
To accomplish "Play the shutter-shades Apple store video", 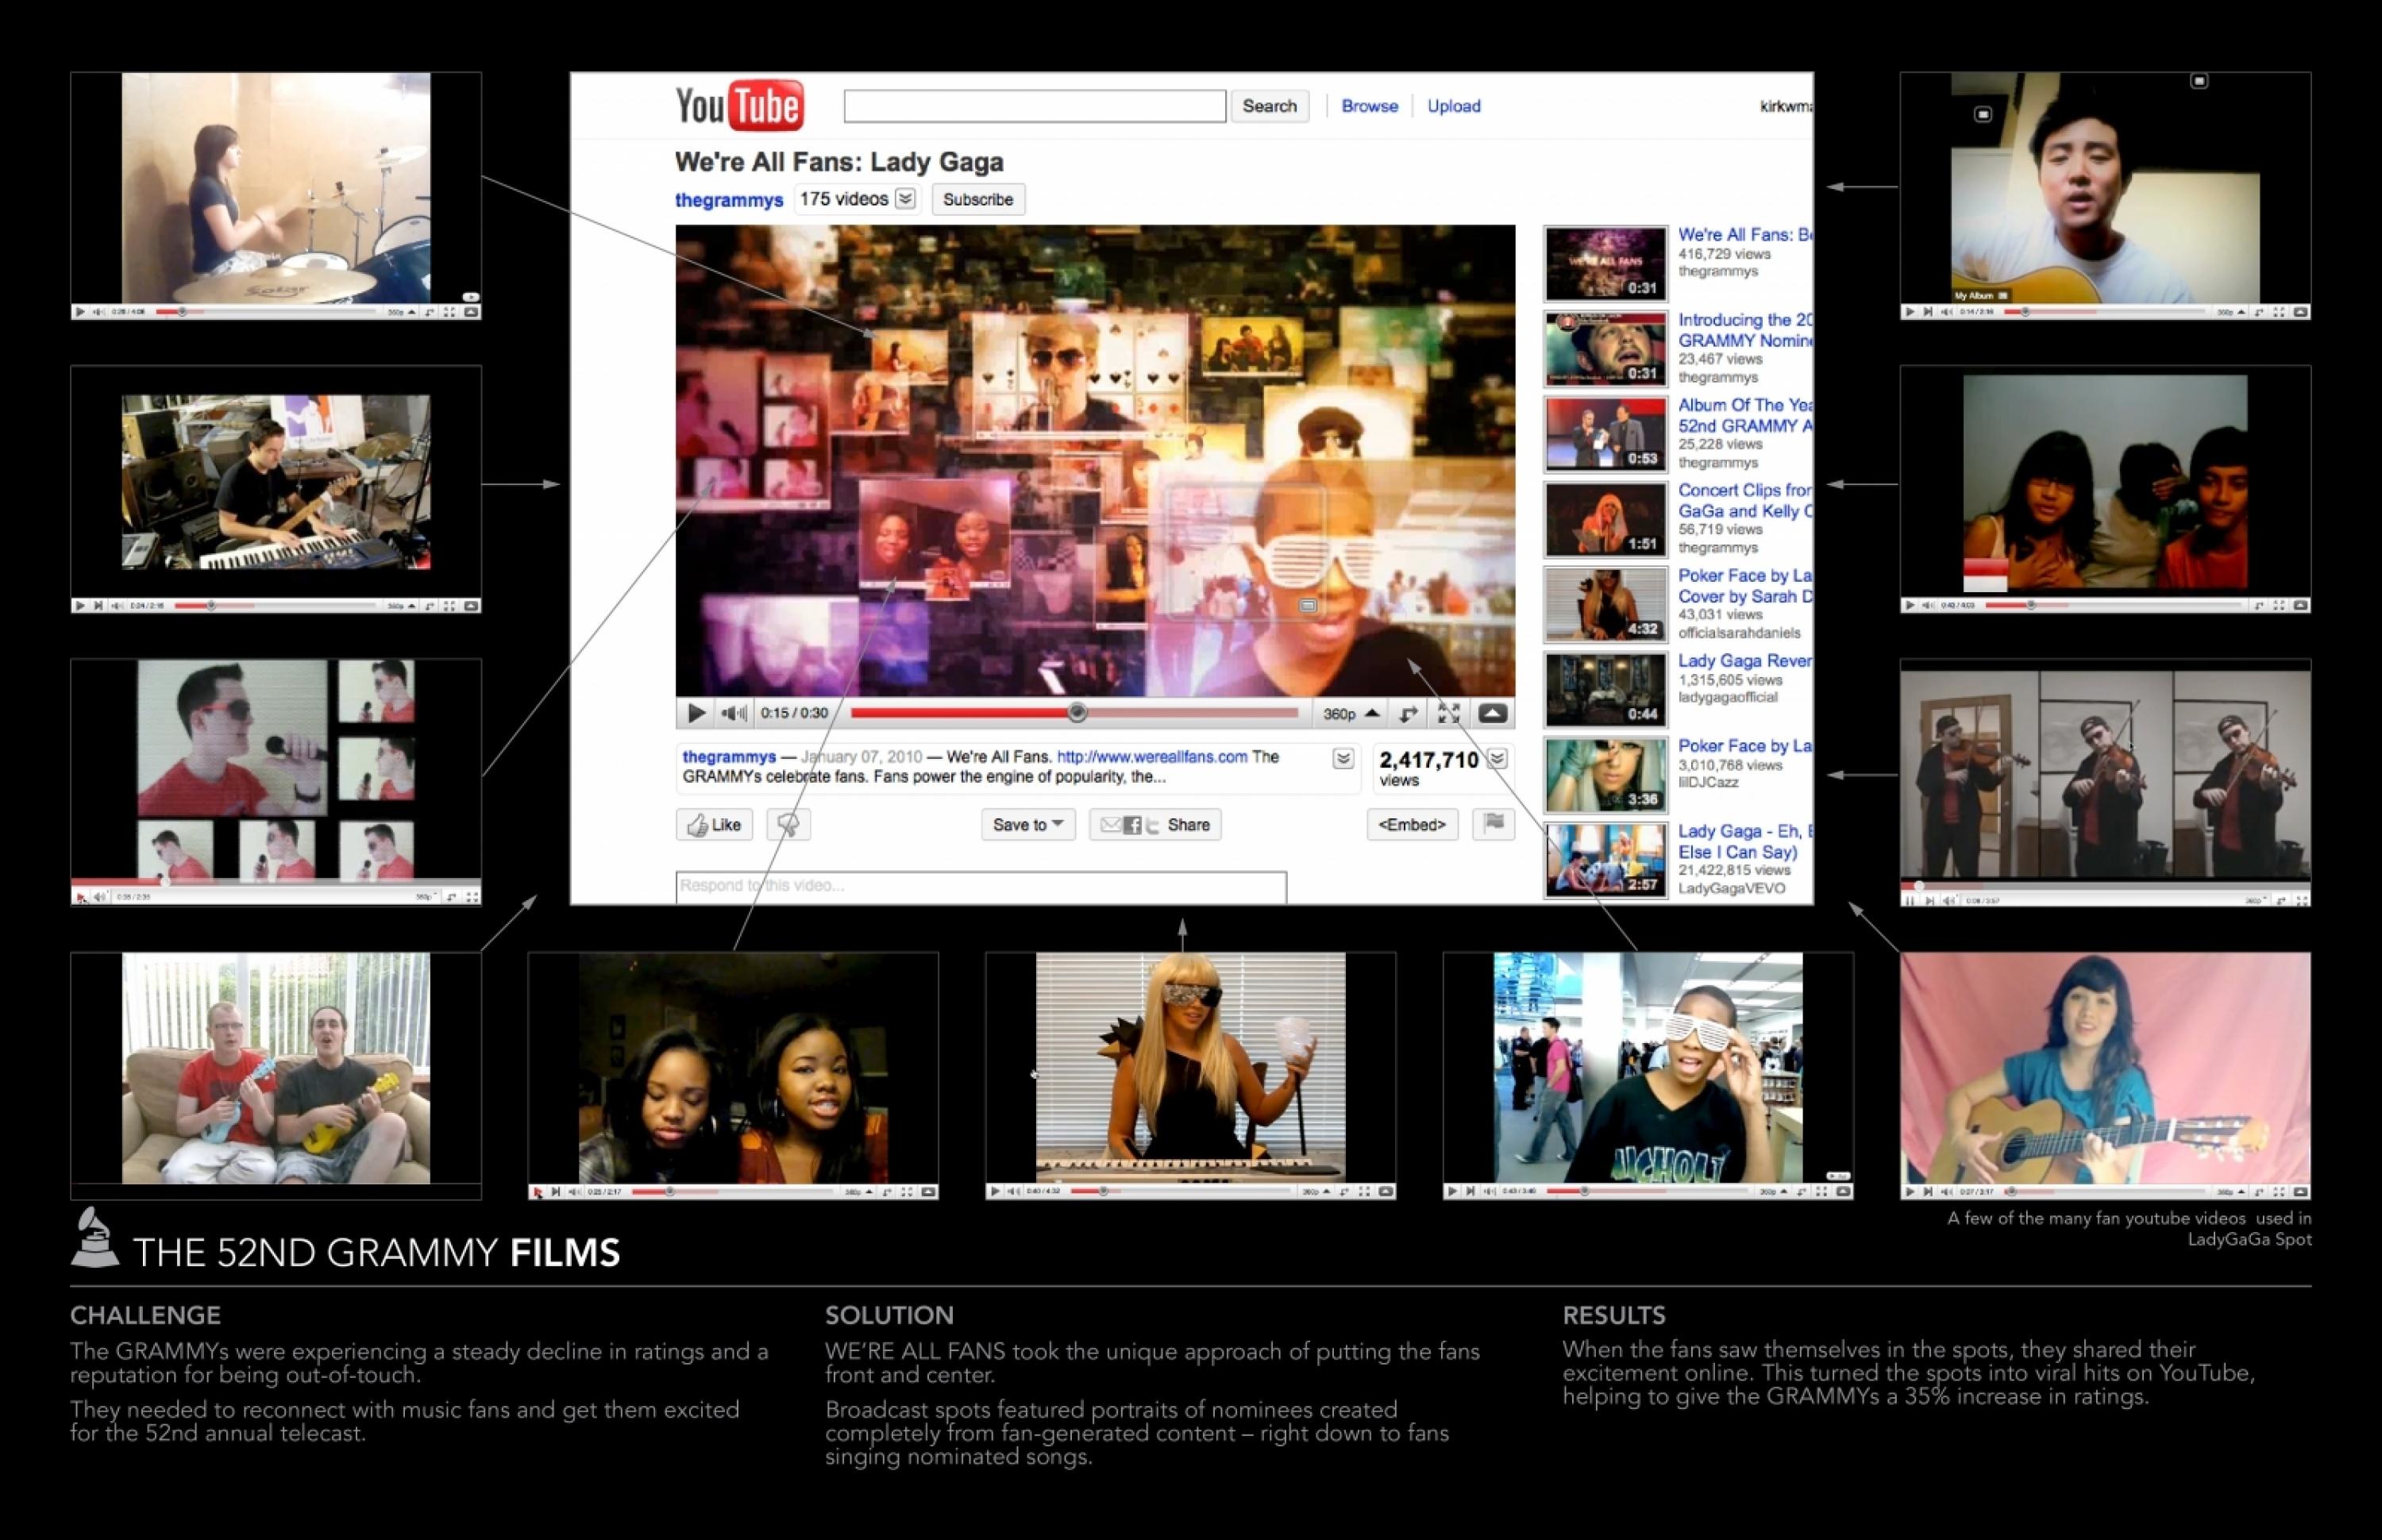I will (1452, 1191).
